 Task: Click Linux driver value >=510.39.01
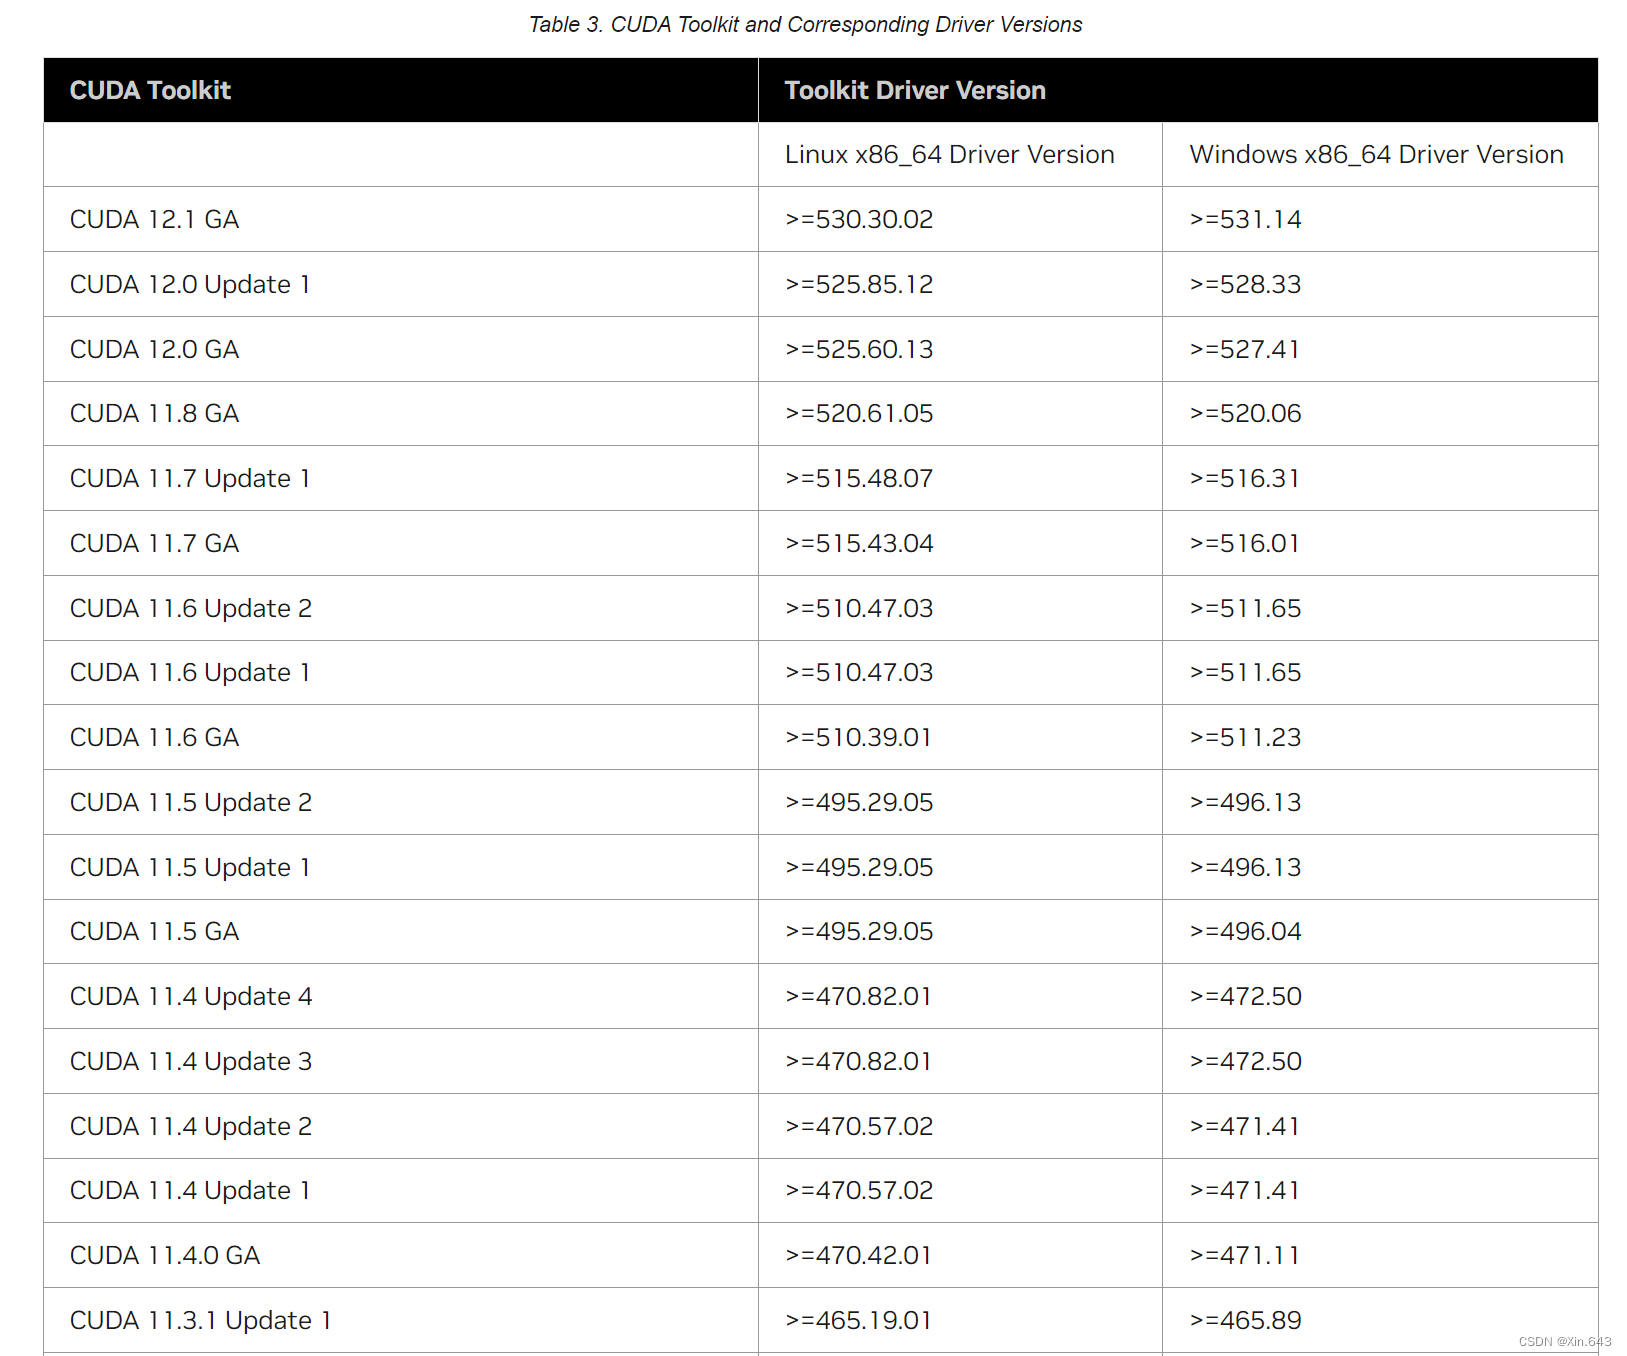[x=859, y=738]
